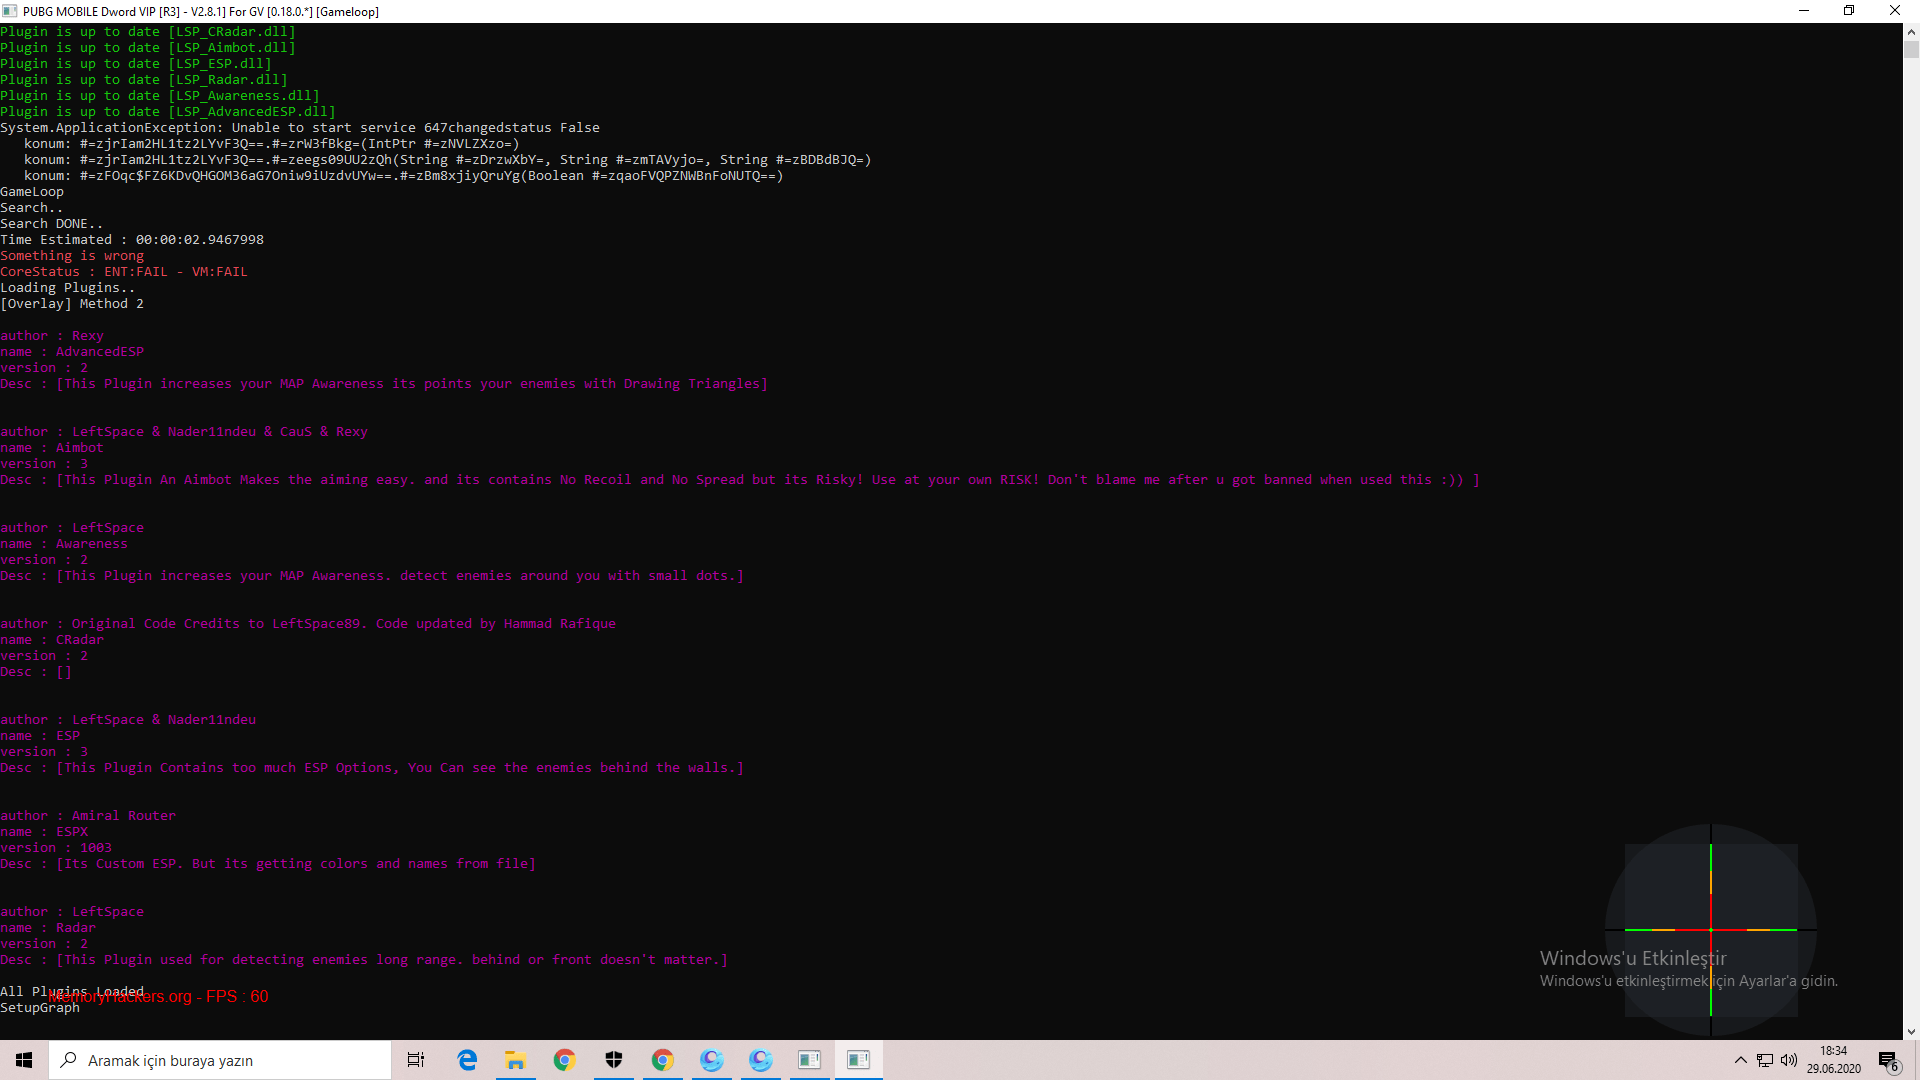Click the 'name : Aimbot' line
The width and height of the screenshot is (1920, 1080).
[52, 448]
